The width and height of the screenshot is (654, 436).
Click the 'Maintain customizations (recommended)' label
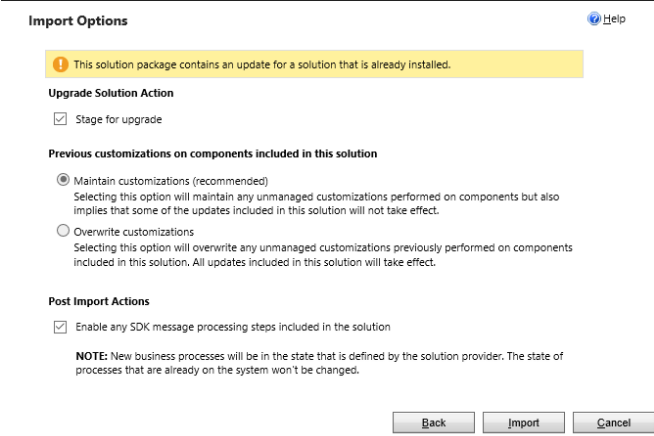[x=171, y=181]
